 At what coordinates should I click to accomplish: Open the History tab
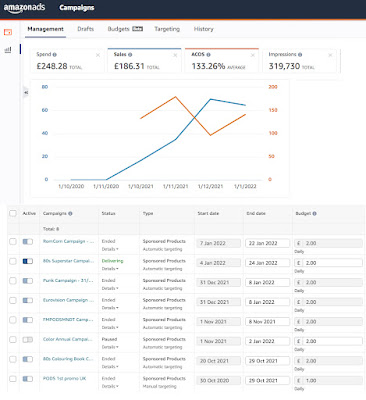[203, 29]
